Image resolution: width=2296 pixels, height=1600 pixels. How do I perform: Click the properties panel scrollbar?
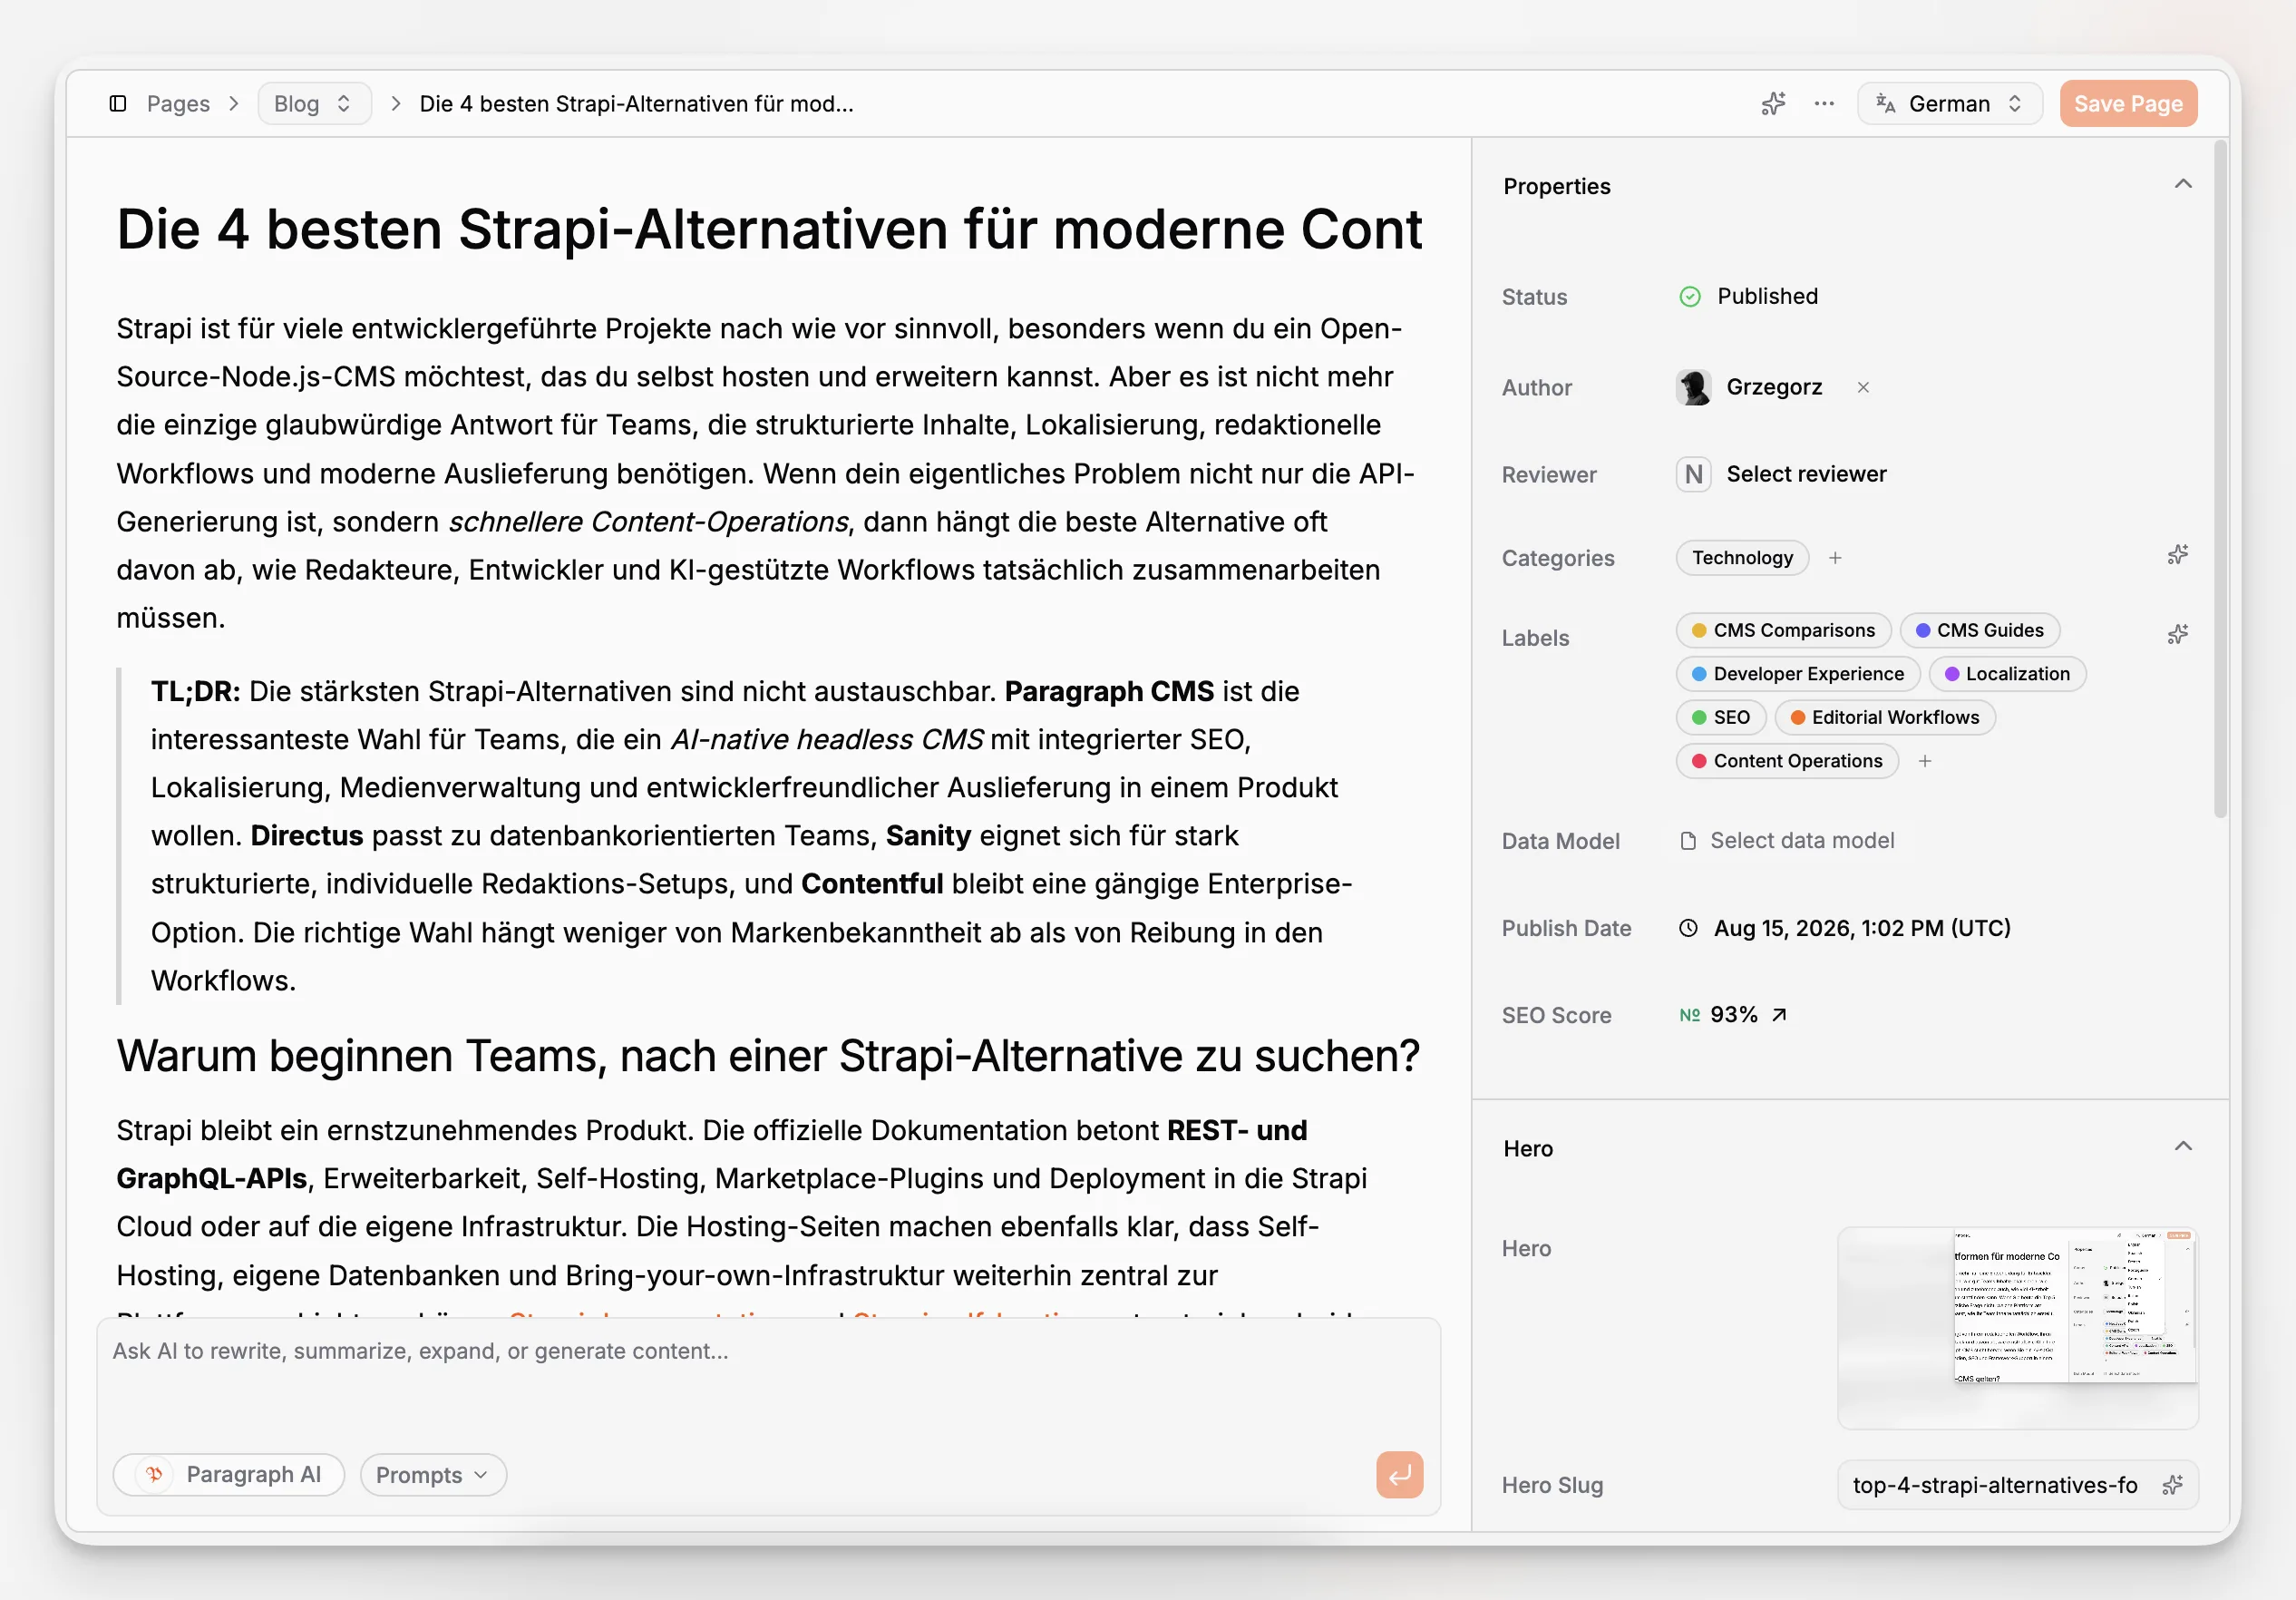[x=2220, y=480]
